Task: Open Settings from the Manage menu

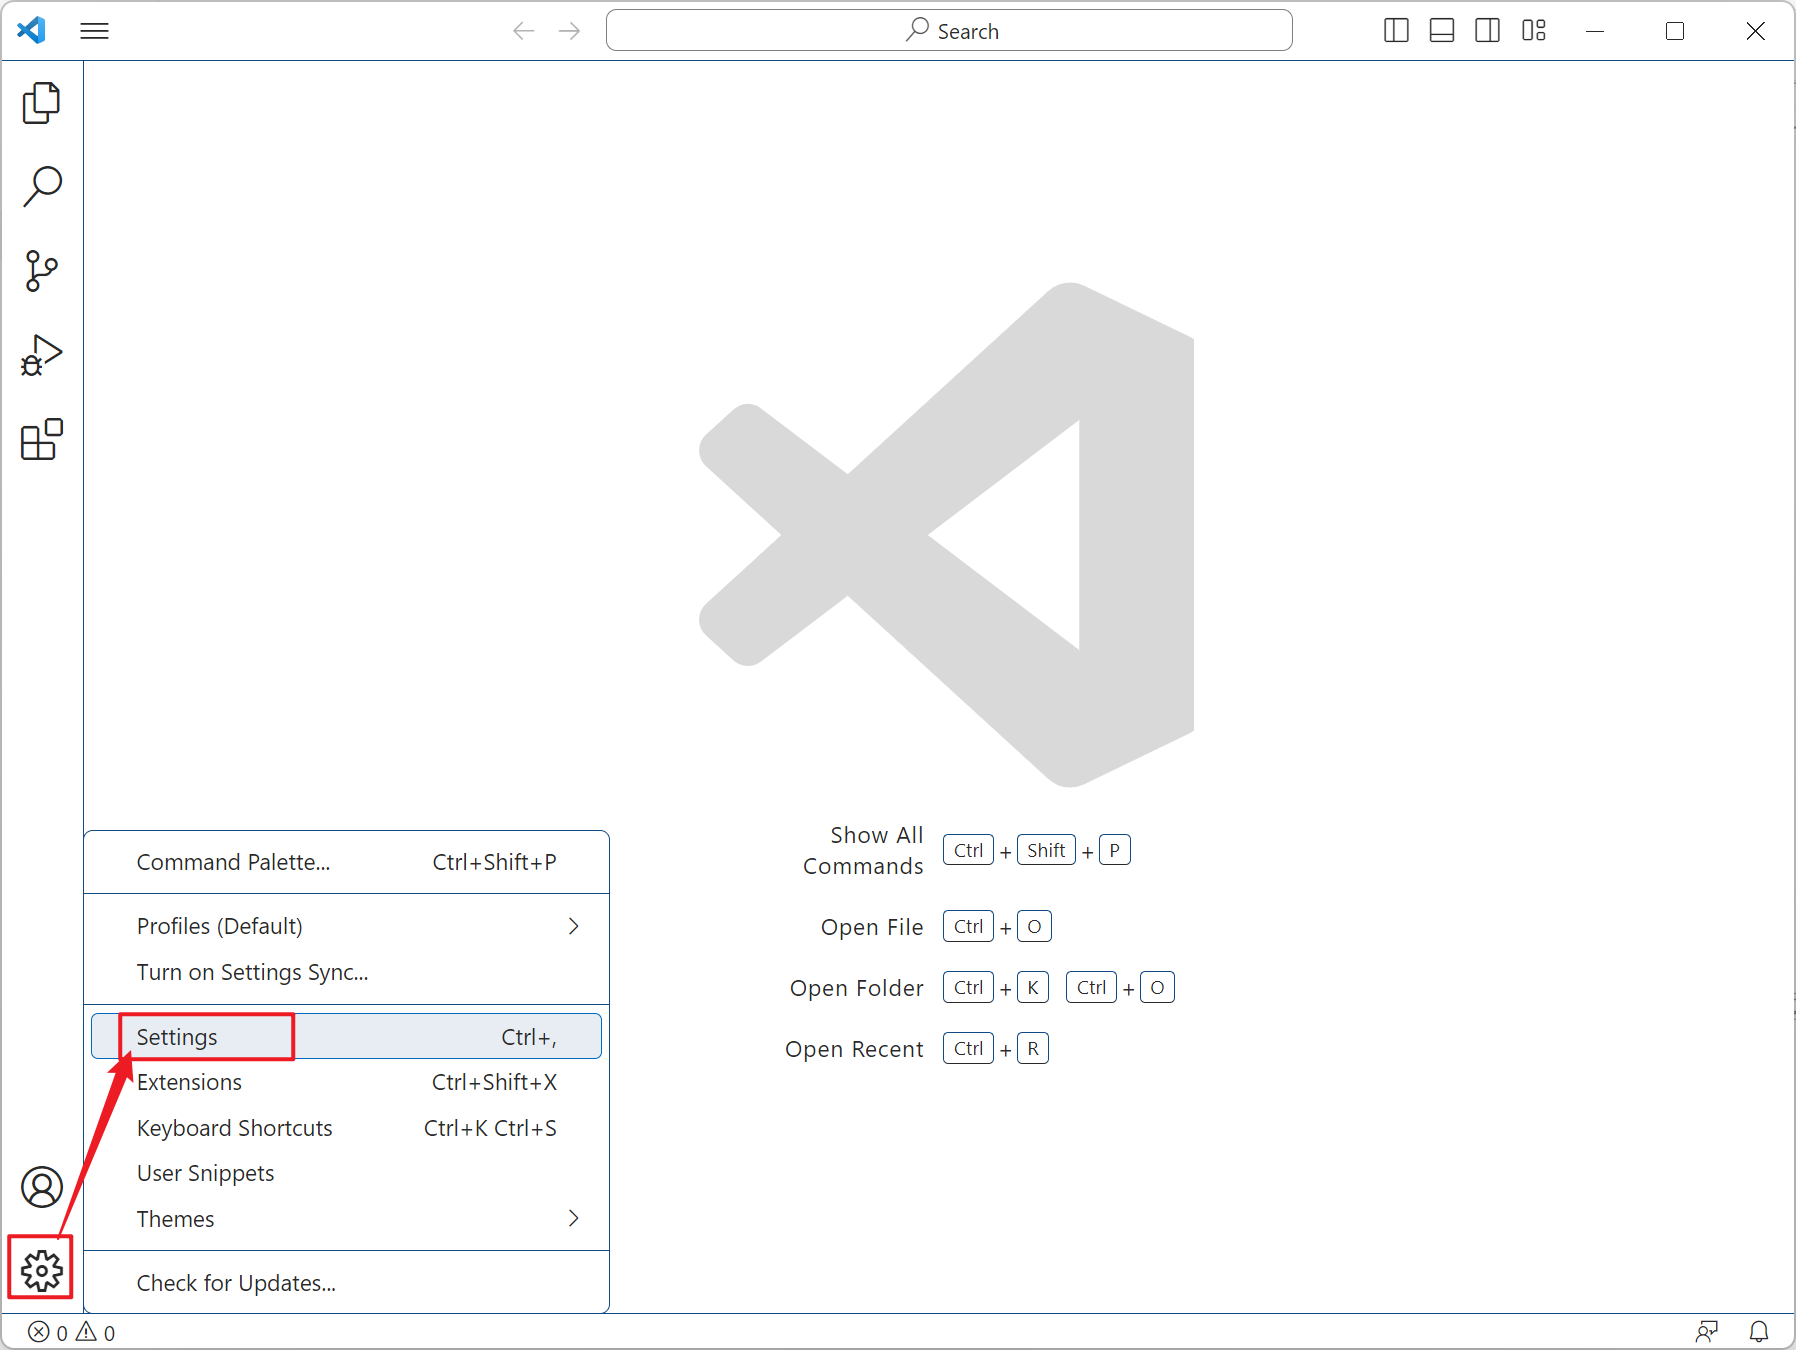Action: tap(346, 1037)
